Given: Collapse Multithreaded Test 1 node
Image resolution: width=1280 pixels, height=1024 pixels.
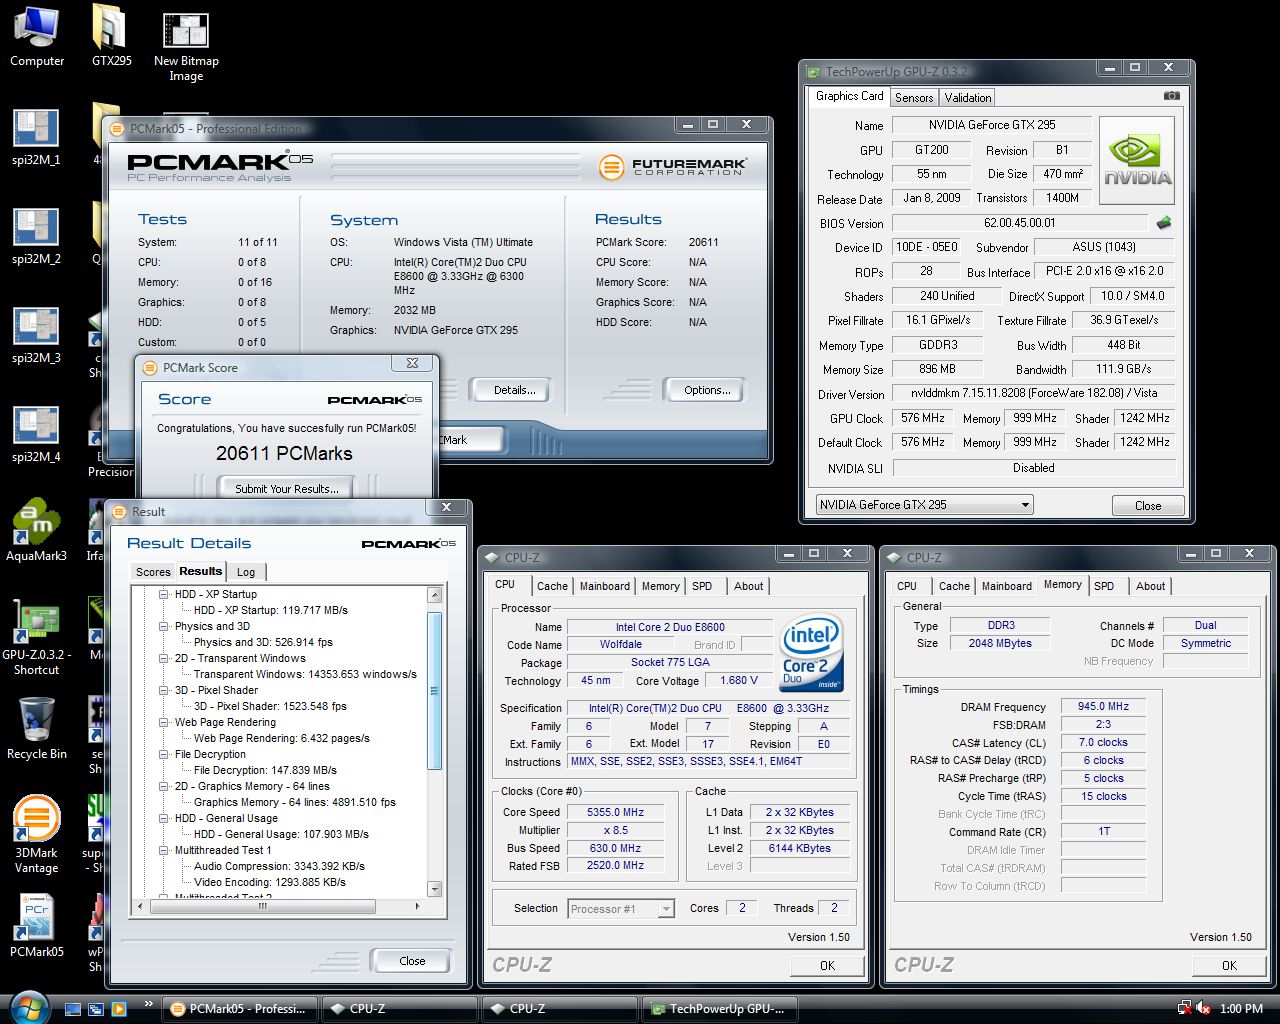Looking at the screenshot, I should point(164,850).
